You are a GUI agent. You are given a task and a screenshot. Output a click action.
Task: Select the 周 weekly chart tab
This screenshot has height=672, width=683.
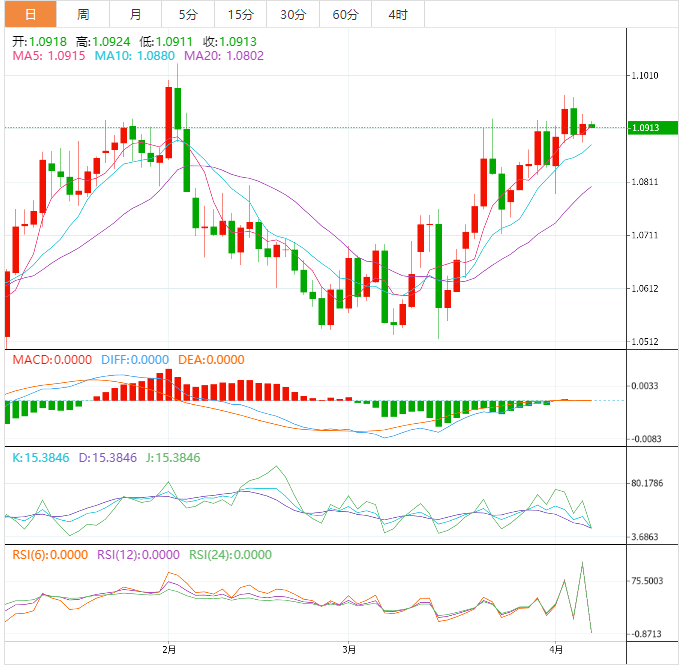point(83,14)
